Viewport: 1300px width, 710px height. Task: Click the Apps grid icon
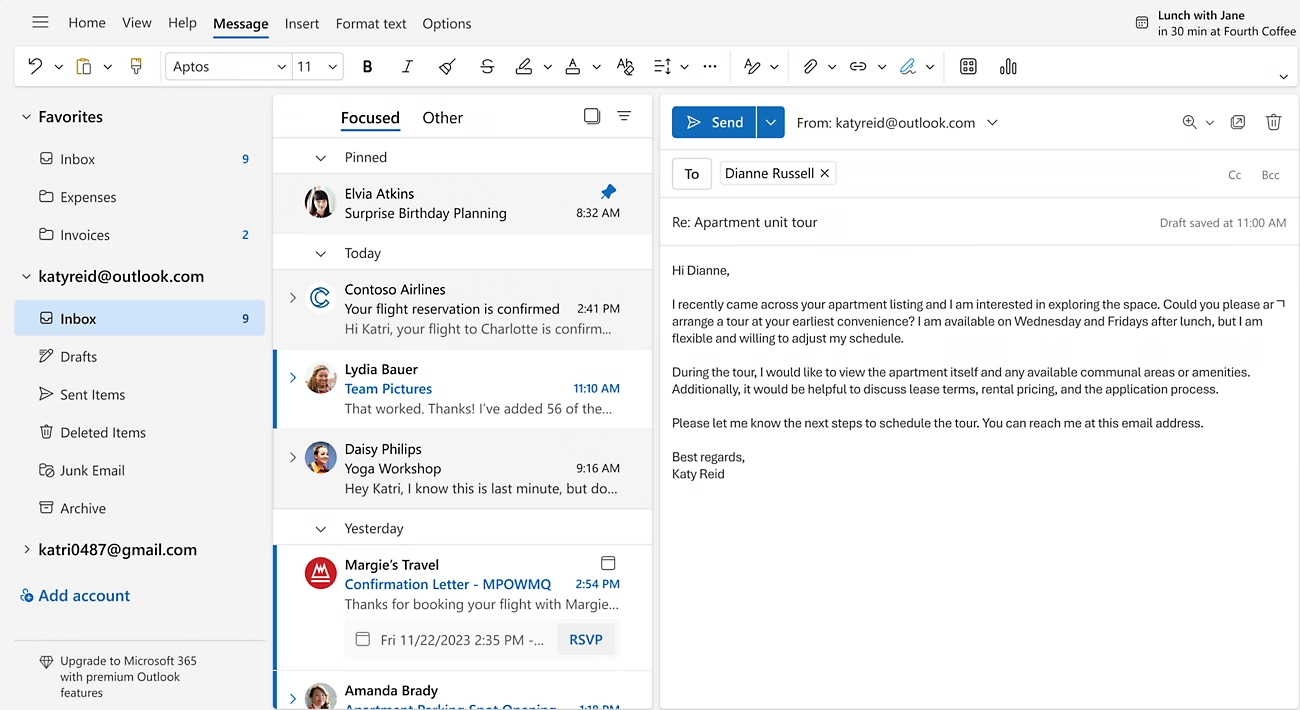pyautogui.click(x=967, y=66)
